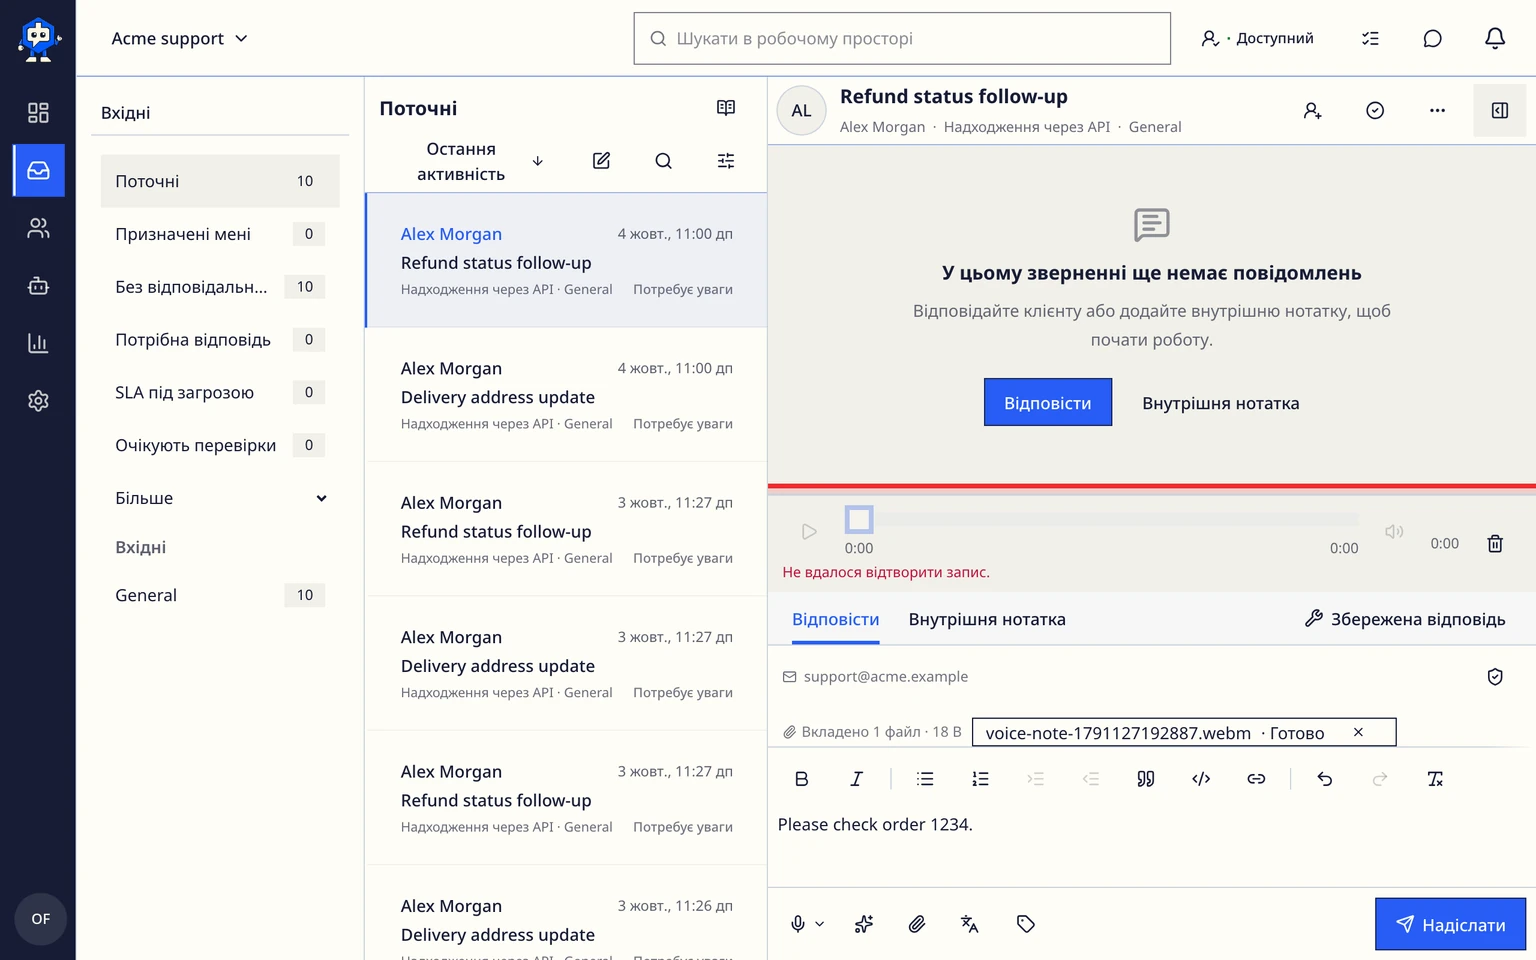Viewport: 1536px width, 960px height.
Task: Search conversations in the Поточні list
Action: click(663, 161)
